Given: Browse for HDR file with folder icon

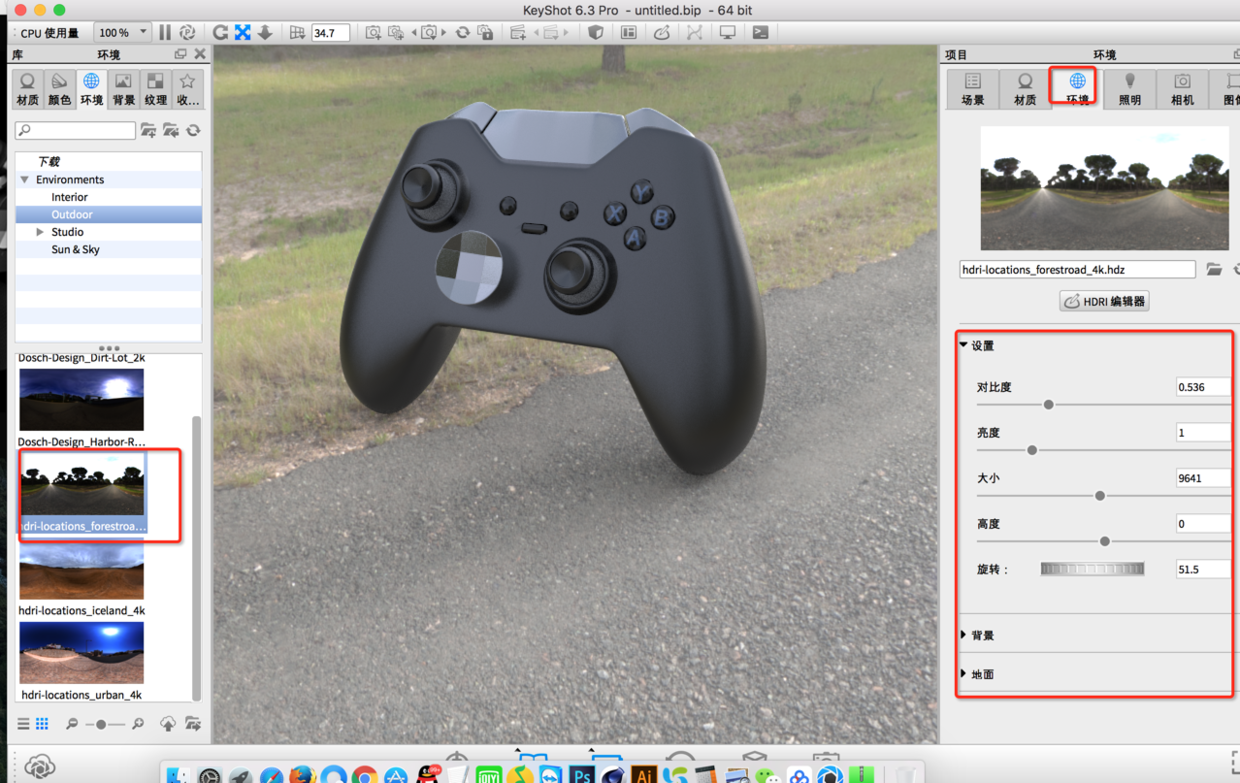Looking at the screenshot, I should tap(1213, 269).
